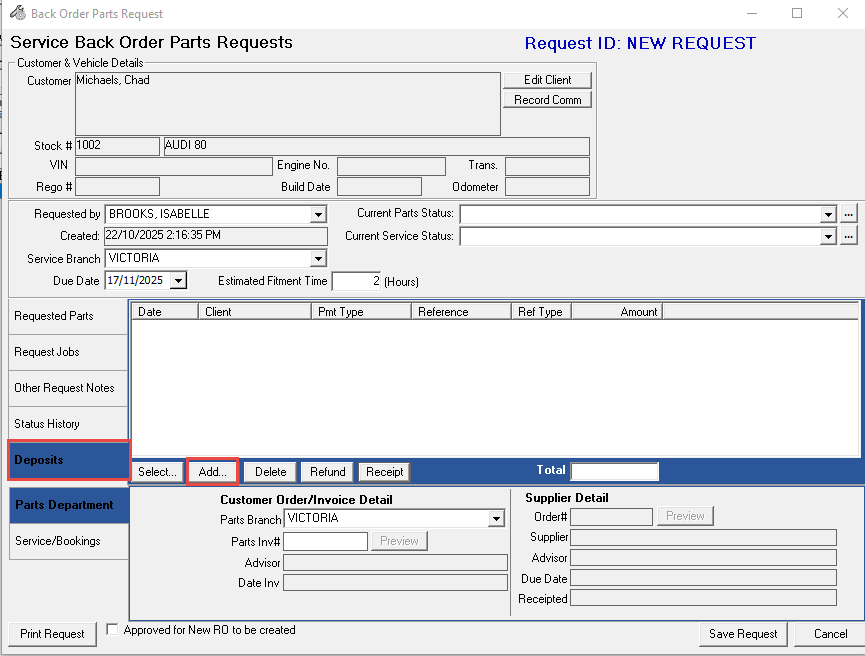Click the Edit Client button

[x=547, y=80]
